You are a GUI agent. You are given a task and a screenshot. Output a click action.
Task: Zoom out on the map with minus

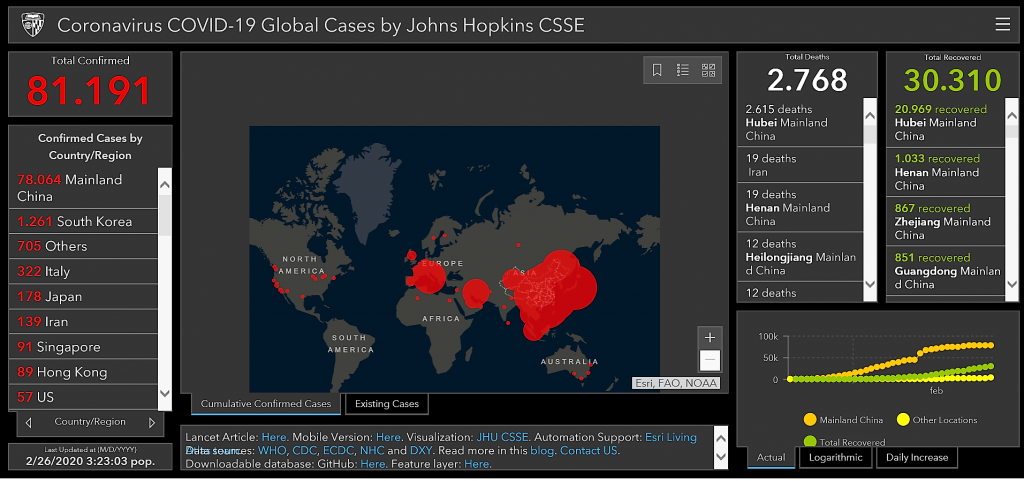[x=710, y=360]
